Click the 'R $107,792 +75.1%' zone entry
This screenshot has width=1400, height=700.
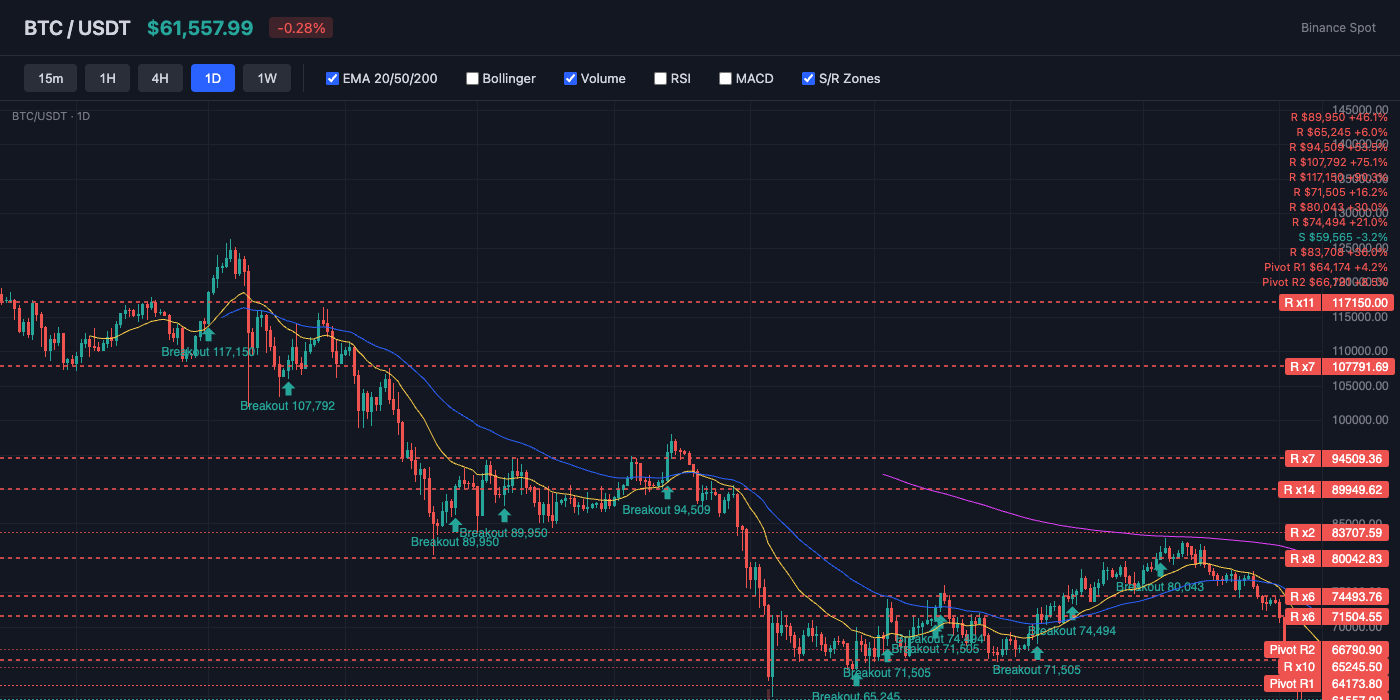pos(1338,162)
